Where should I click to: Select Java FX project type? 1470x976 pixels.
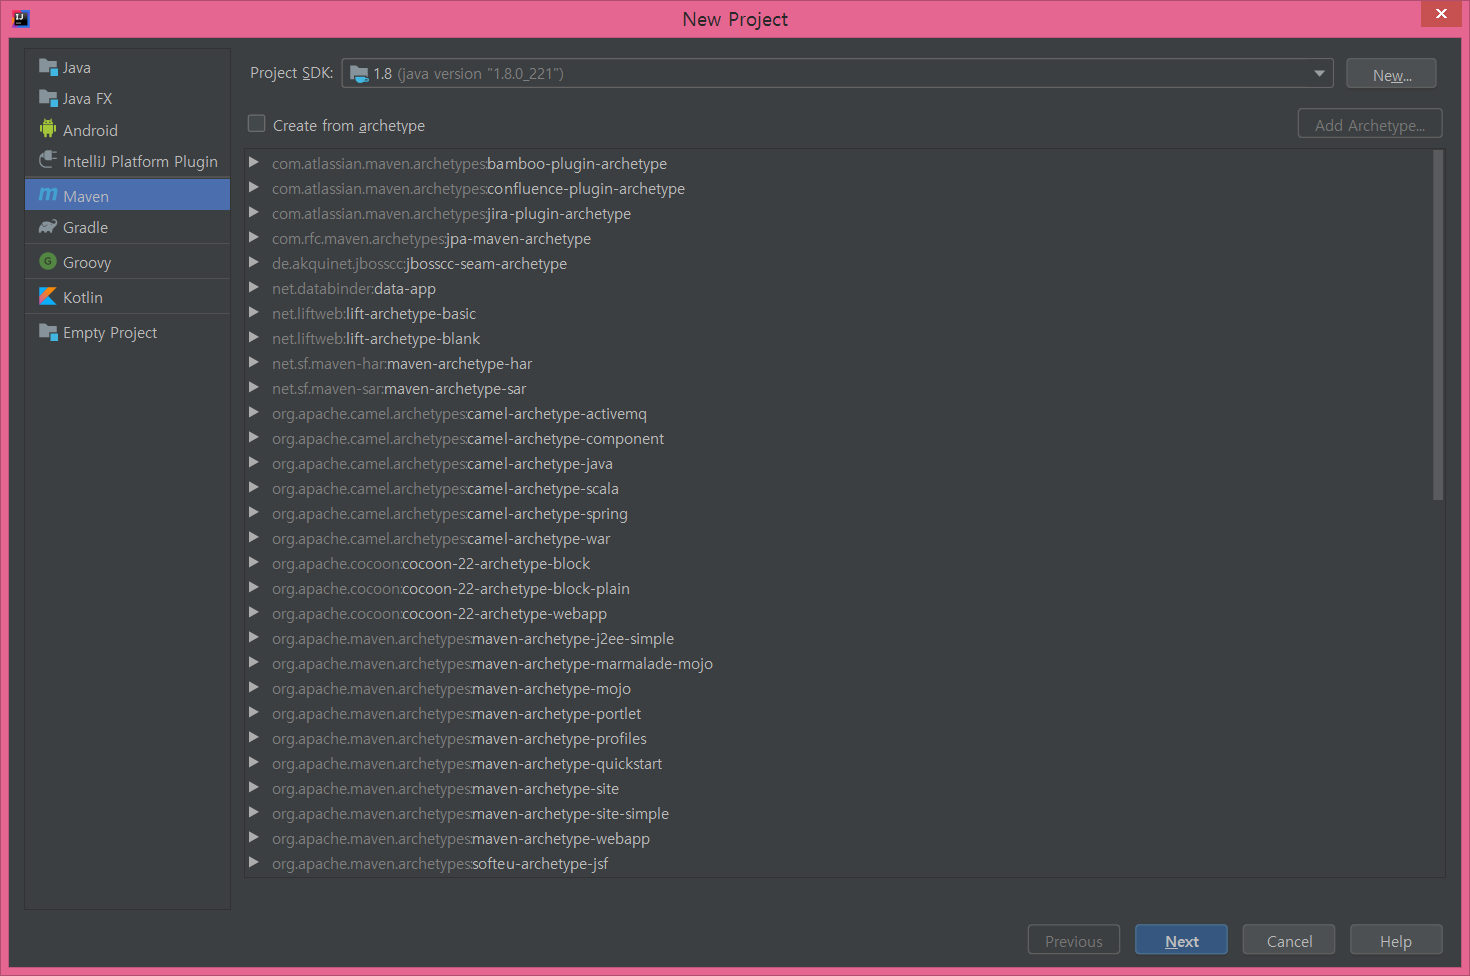tap(127, 98)
